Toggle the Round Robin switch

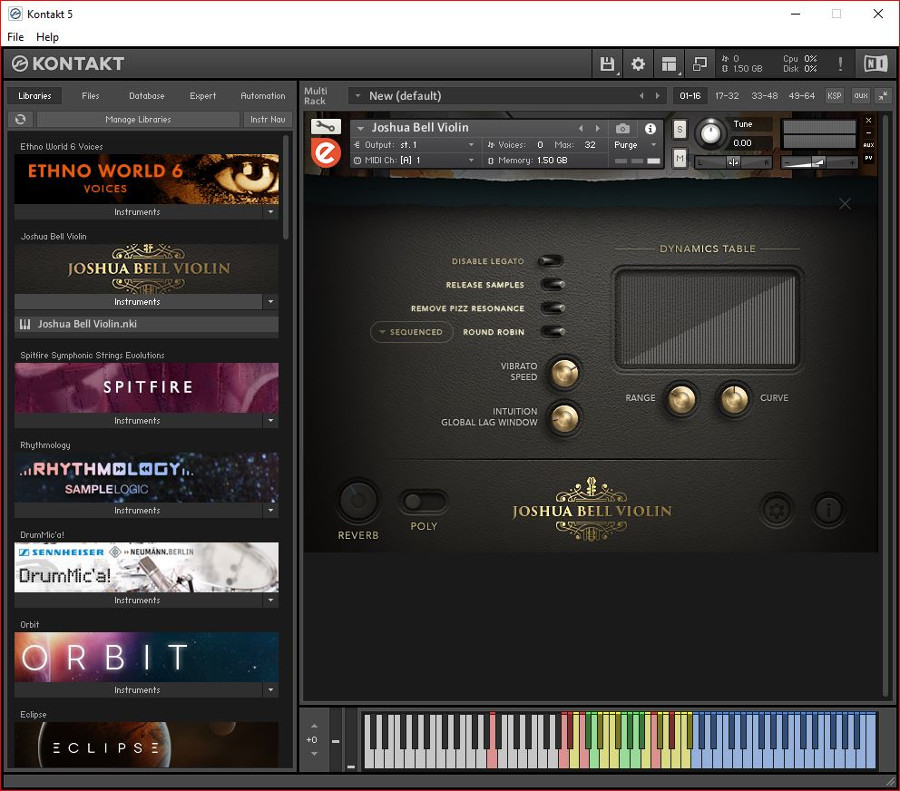[553, 332]
